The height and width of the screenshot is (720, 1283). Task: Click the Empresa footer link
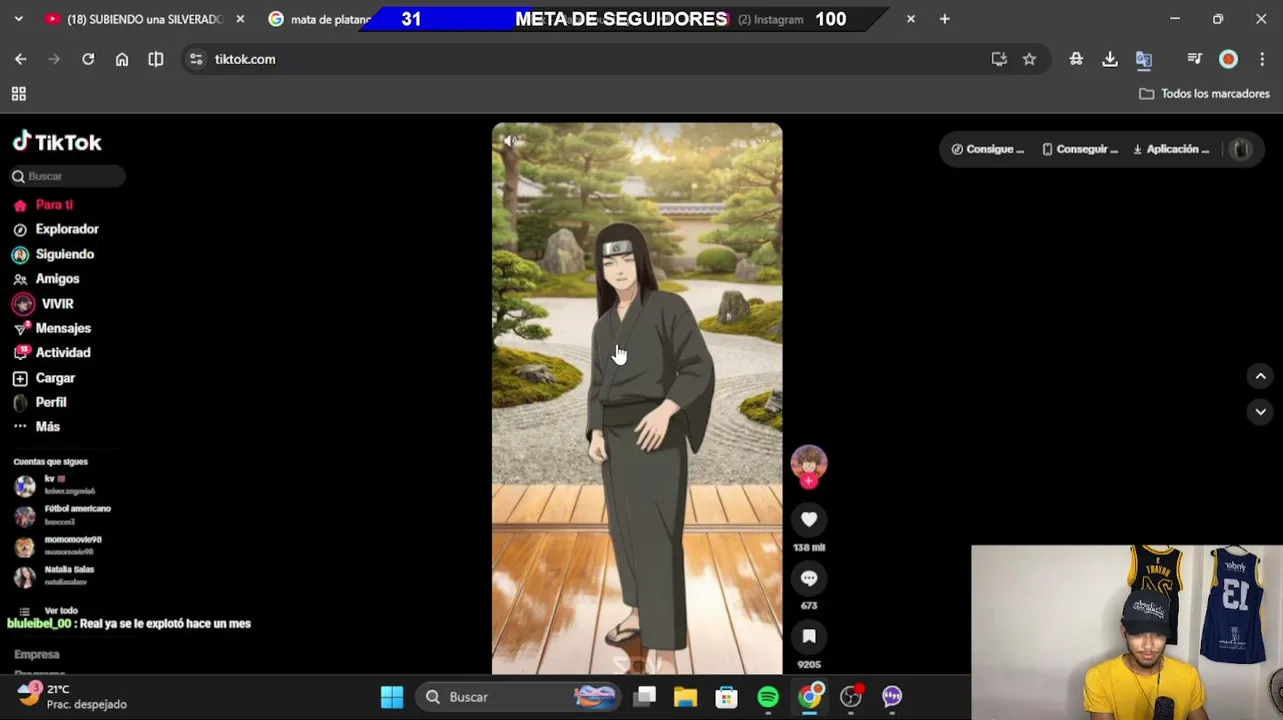(37, 654)
